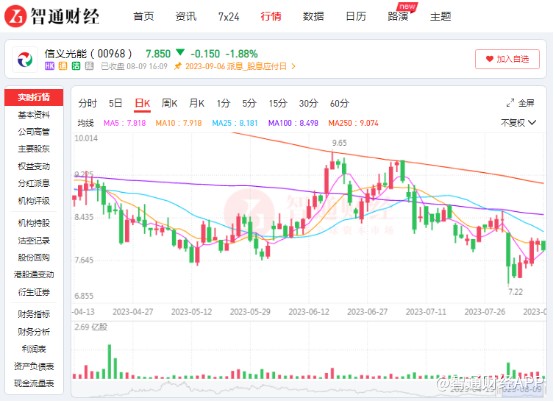The image size is (554, 402).
Task: Click the pin icon before dividend notice
Action: pos(178,66)
